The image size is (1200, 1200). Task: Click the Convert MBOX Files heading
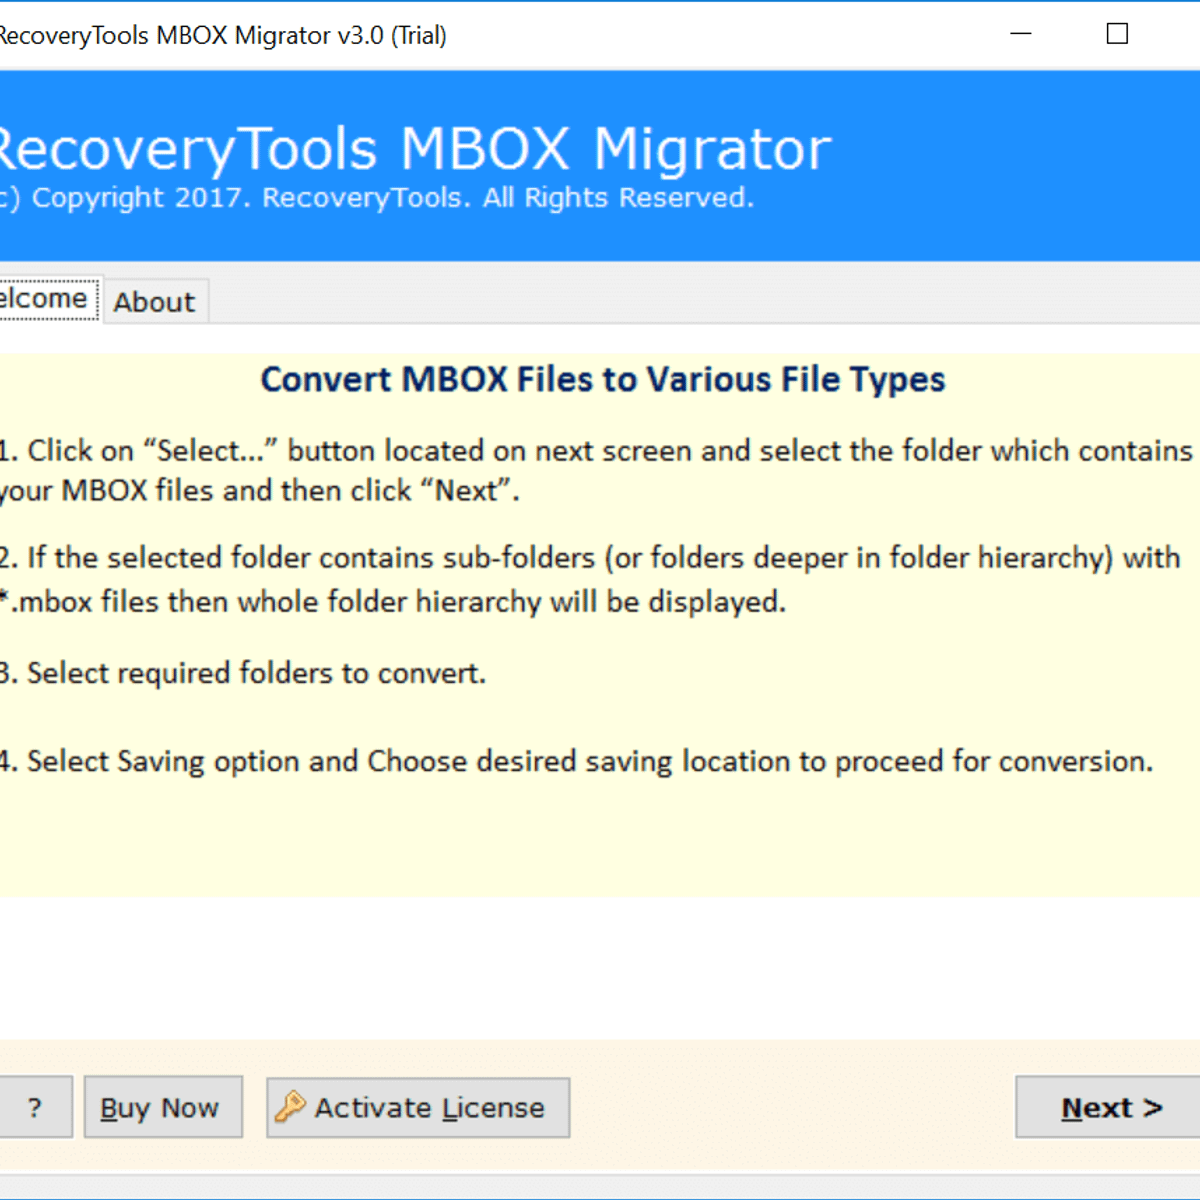(x=603, y=380)
